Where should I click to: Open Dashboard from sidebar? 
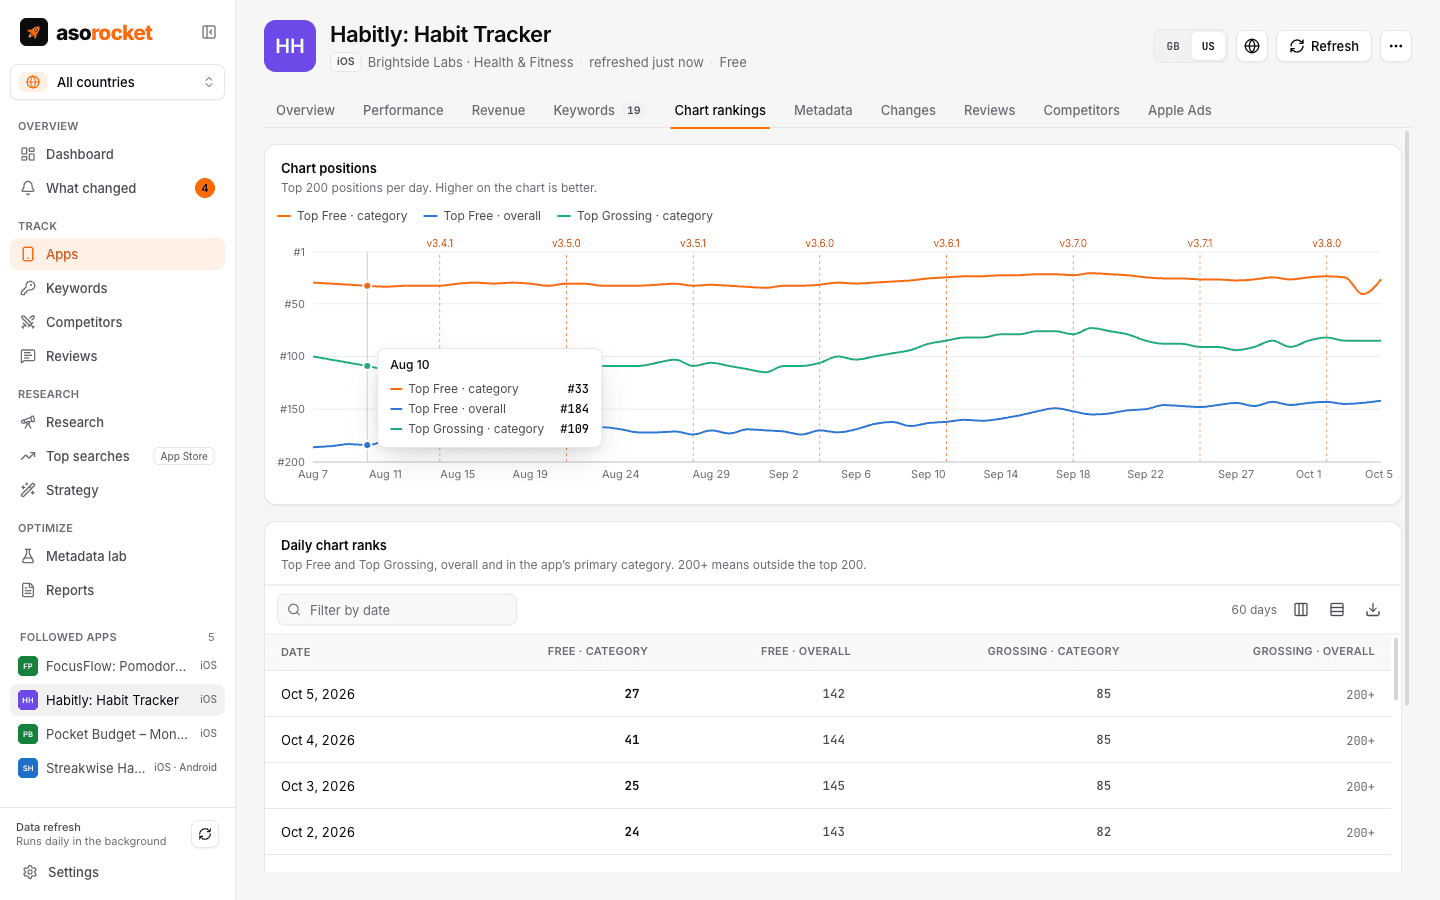click(x=117, y=154)
